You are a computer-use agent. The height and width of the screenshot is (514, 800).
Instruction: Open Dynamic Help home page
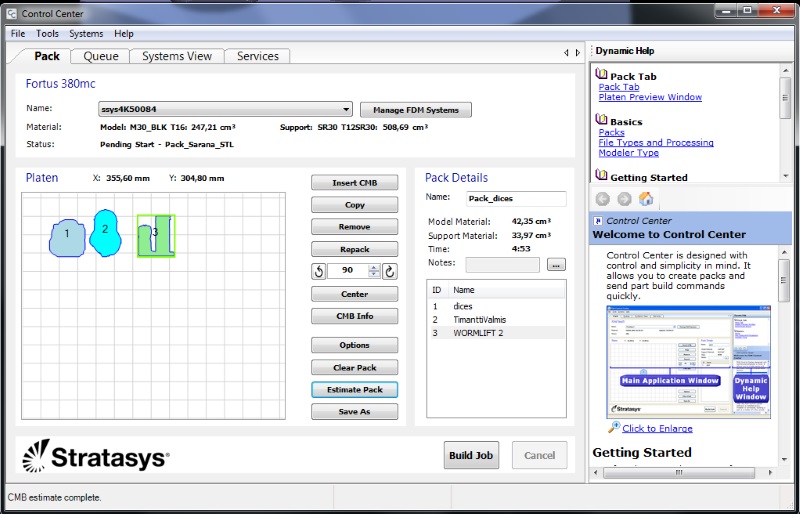point(646,199)
